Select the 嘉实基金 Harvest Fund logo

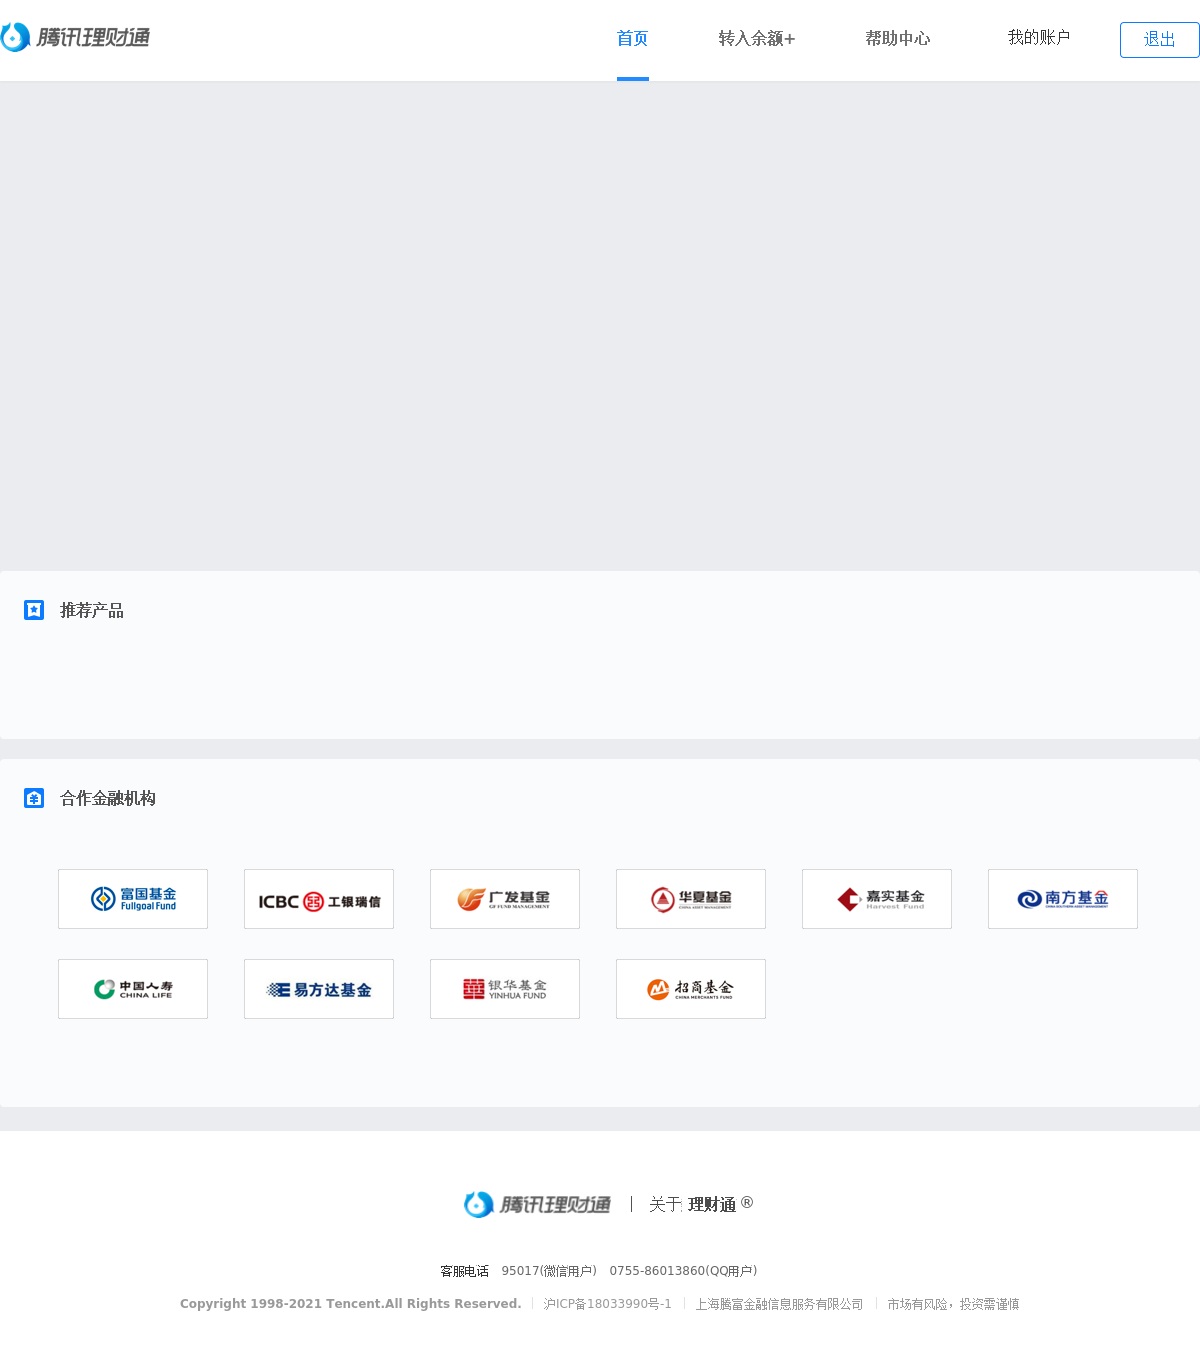tap(877, 899)
